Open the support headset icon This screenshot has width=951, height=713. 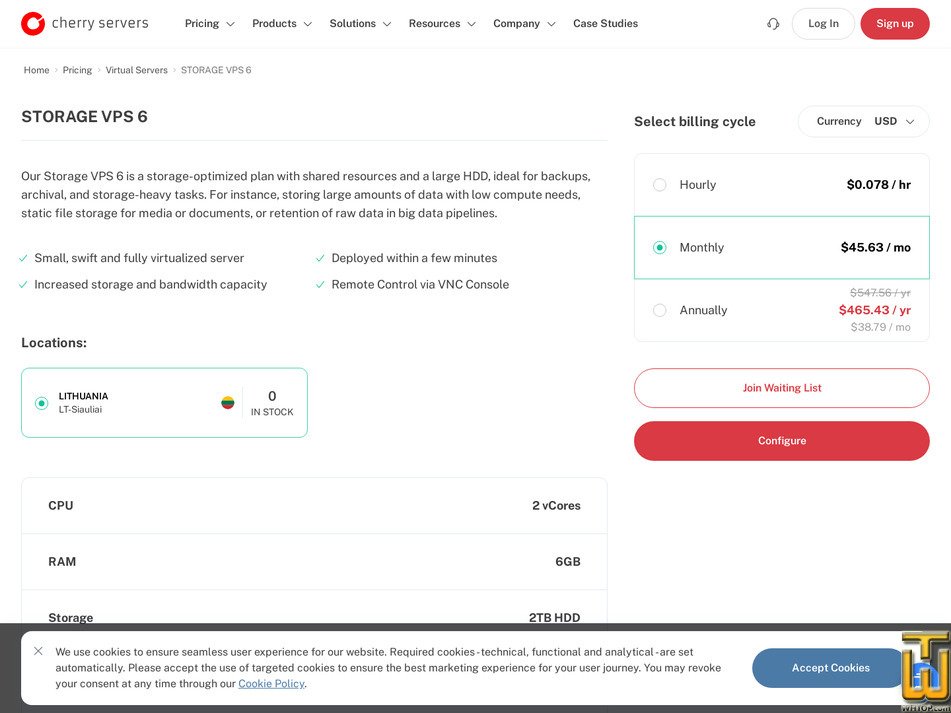(773, 24)
